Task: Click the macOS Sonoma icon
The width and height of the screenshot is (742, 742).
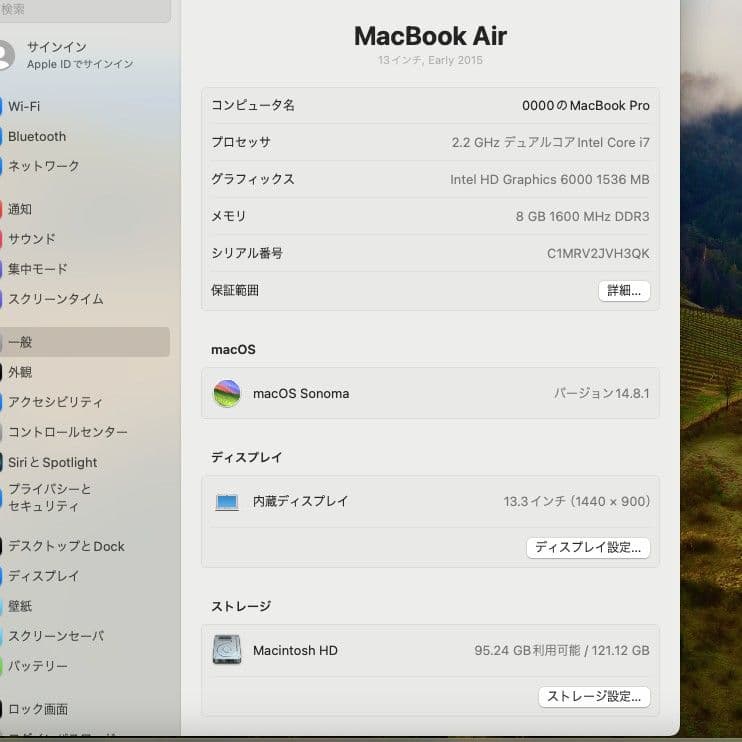Action: coord(227,393)
